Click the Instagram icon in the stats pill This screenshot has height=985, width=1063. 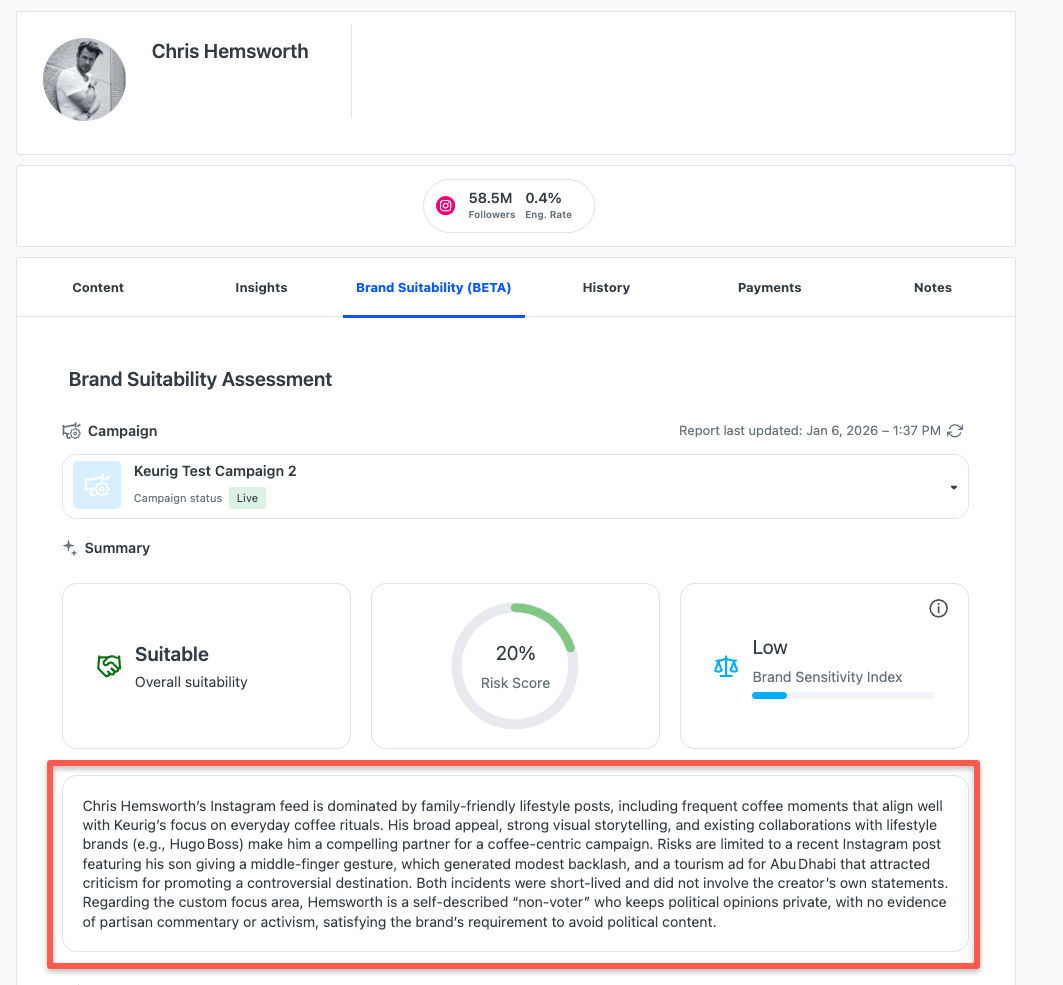pyautogui.click(x=446, y=206)
